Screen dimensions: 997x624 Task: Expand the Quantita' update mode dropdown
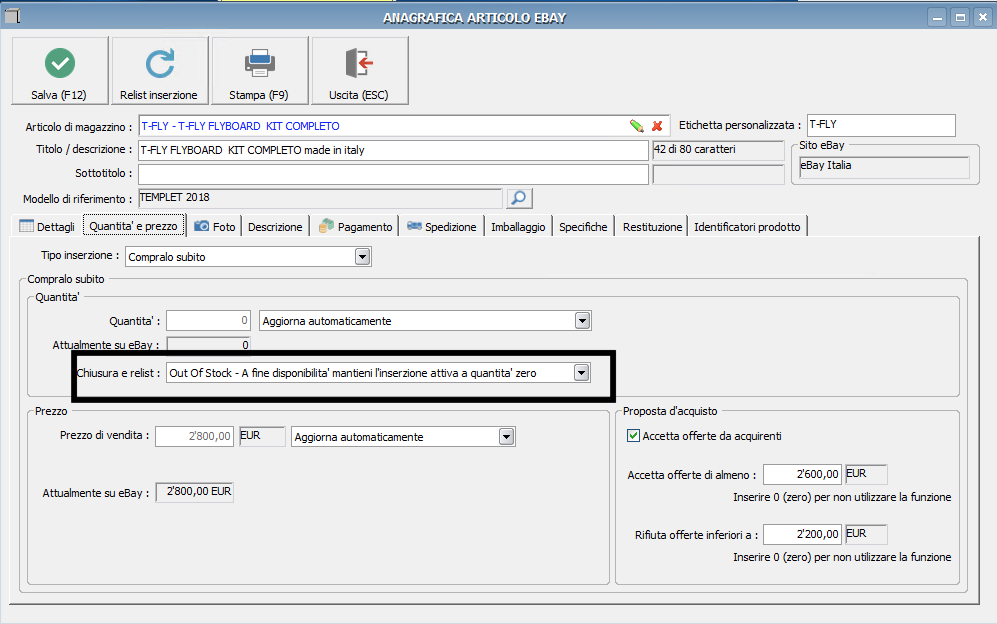(582, 321)
